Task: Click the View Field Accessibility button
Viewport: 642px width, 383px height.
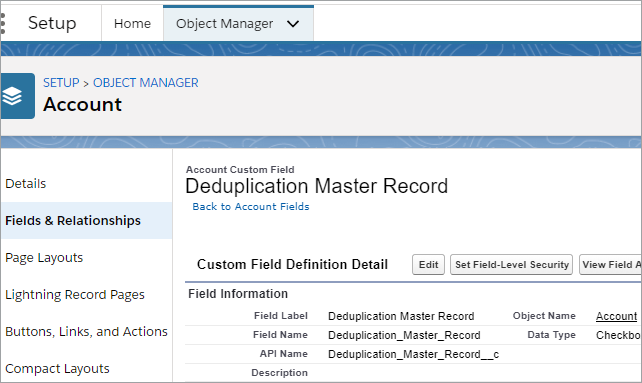Action: point(610,265)
